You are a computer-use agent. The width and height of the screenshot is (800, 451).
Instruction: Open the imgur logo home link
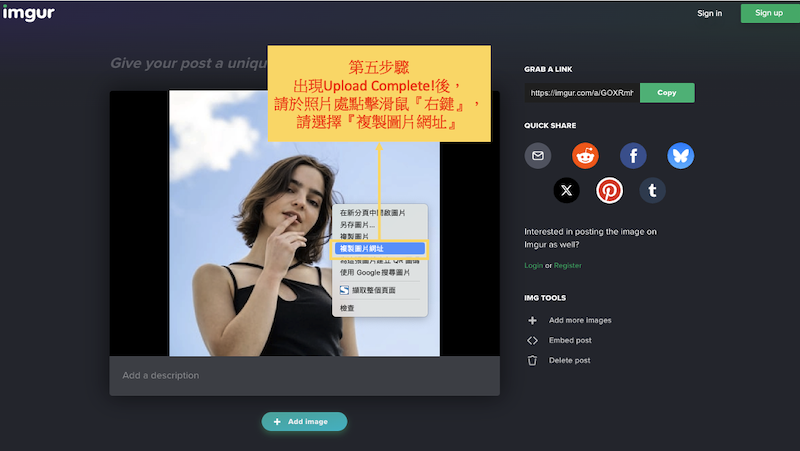pyautogui.click(x=28, y=13)
